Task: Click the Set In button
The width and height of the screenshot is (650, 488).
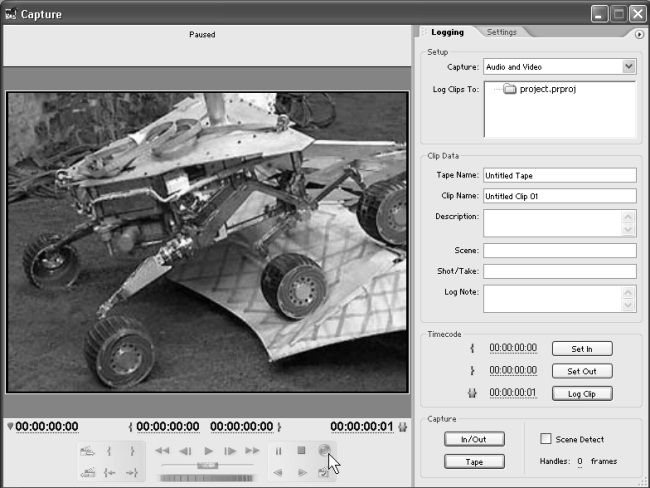Action: tap(581, 349)
